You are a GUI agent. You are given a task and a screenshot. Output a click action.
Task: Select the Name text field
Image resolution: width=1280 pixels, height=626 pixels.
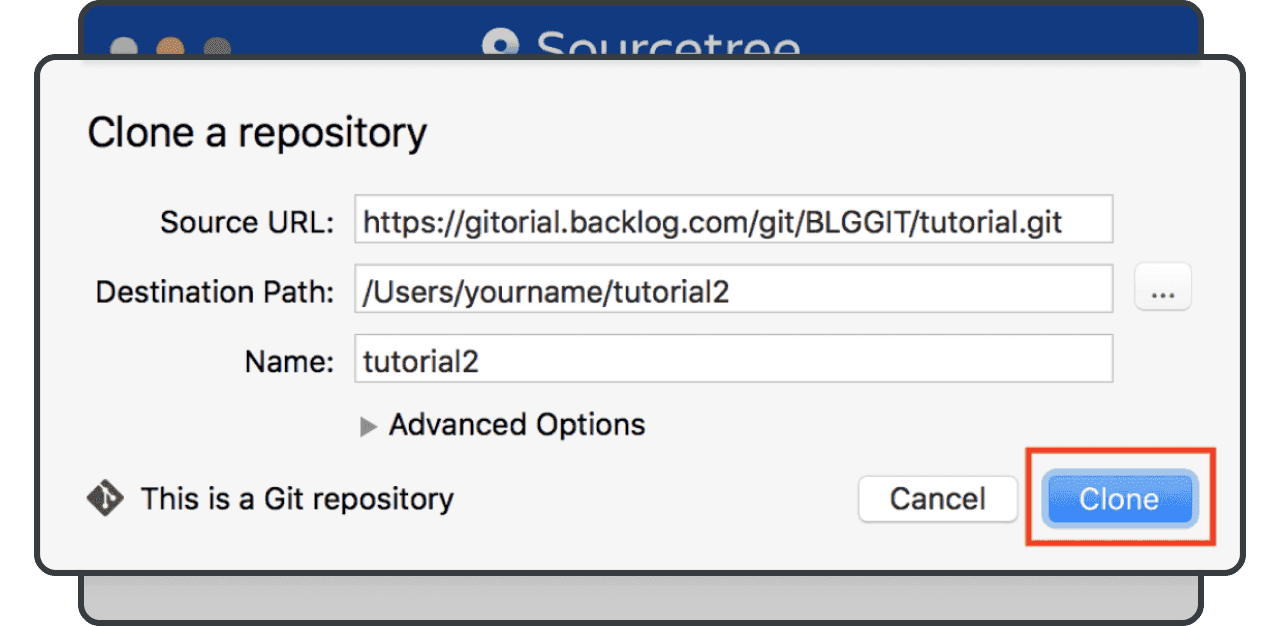click(x=733, y=360)
